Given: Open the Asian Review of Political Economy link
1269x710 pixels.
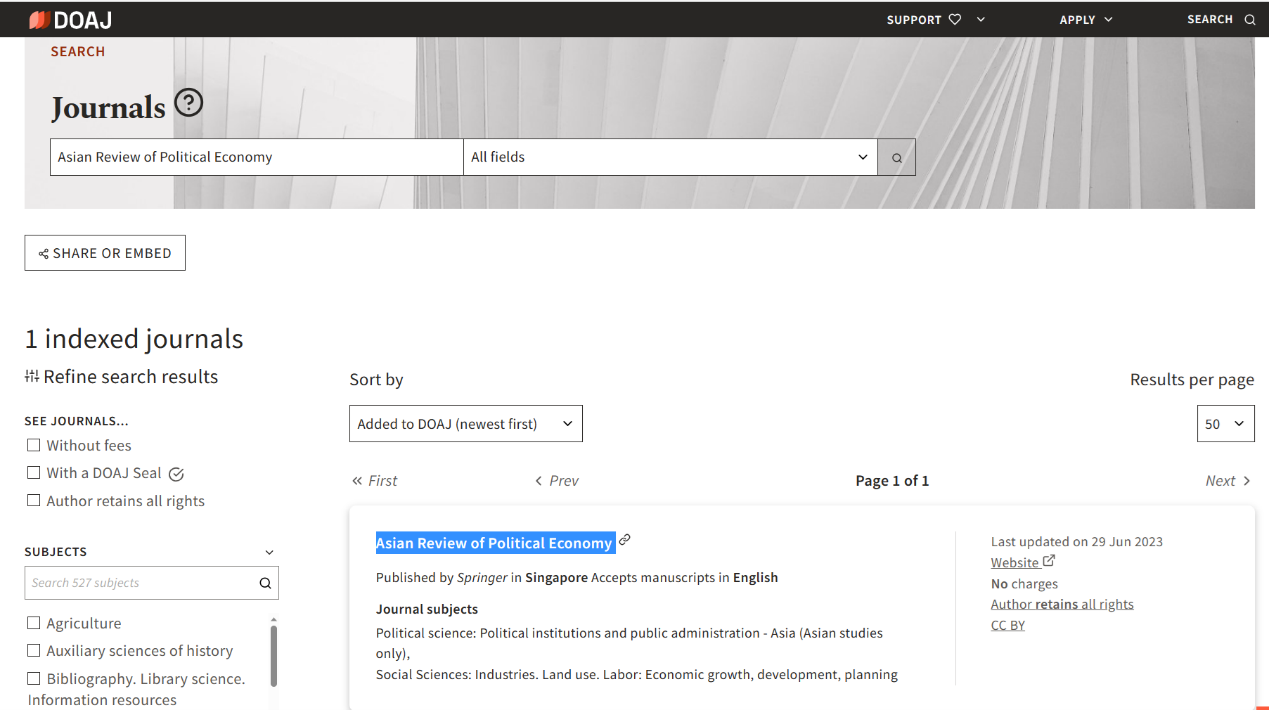Looking at the screenshot, I should pos(494,543).
